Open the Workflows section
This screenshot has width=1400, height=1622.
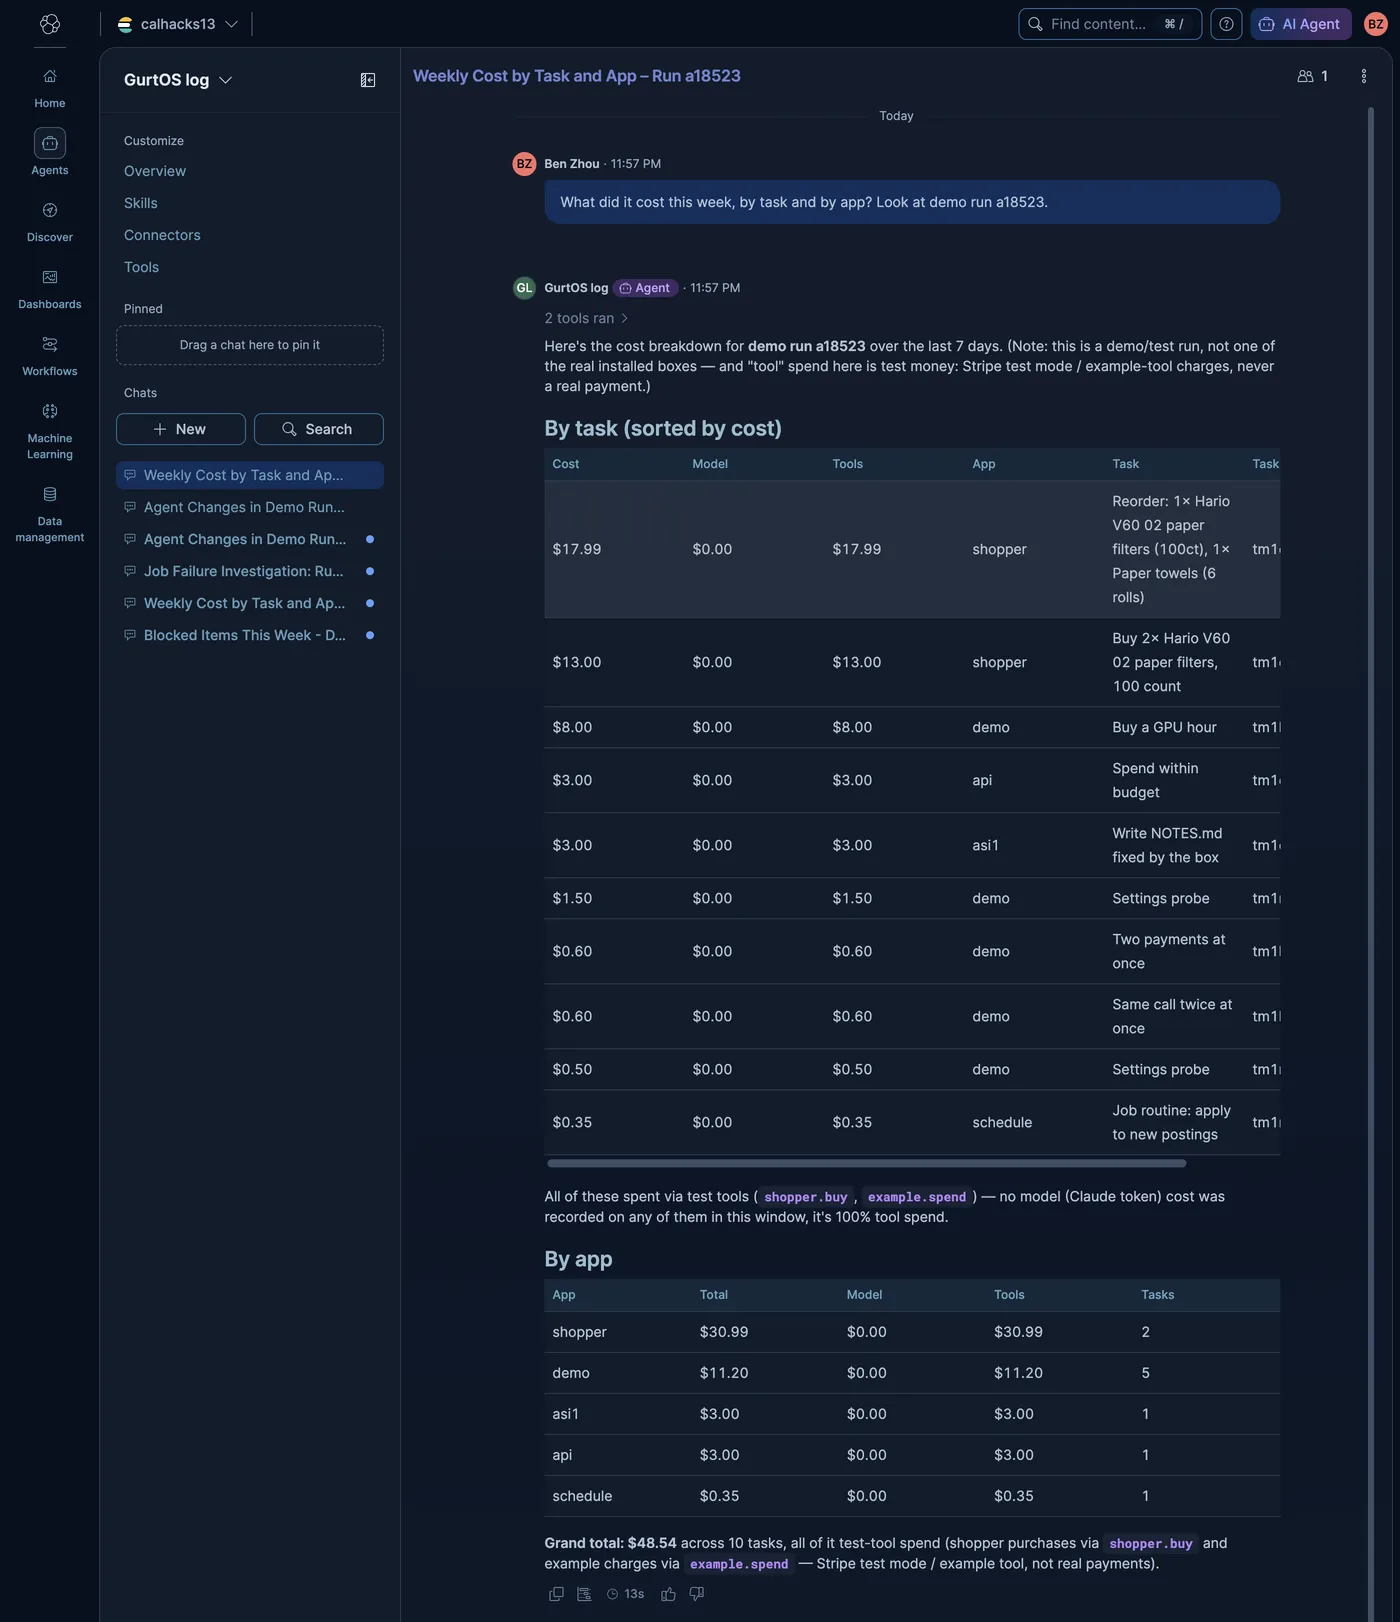(x=49, y=356)
